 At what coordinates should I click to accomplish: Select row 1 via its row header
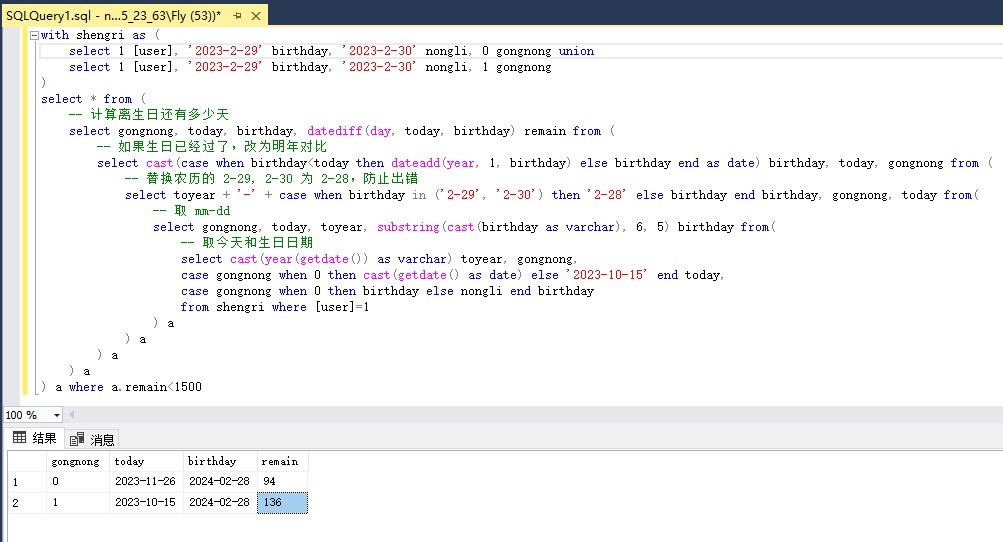pyautogui.click(x=27, y=482)
